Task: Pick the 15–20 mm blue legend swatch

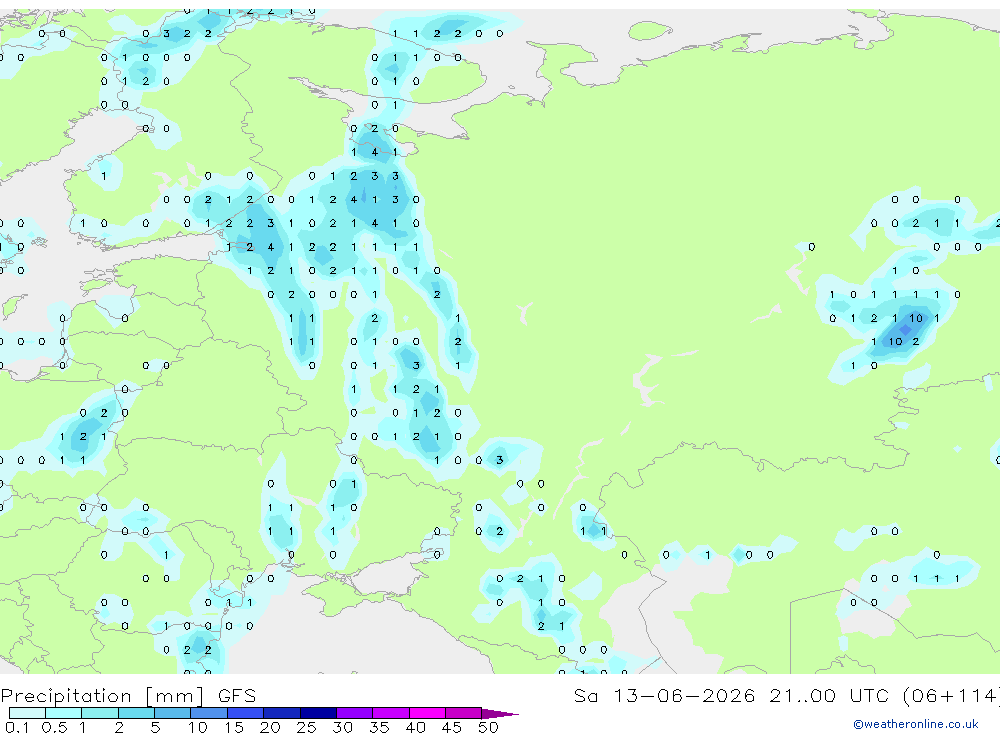Action: [x=245, y=713]
